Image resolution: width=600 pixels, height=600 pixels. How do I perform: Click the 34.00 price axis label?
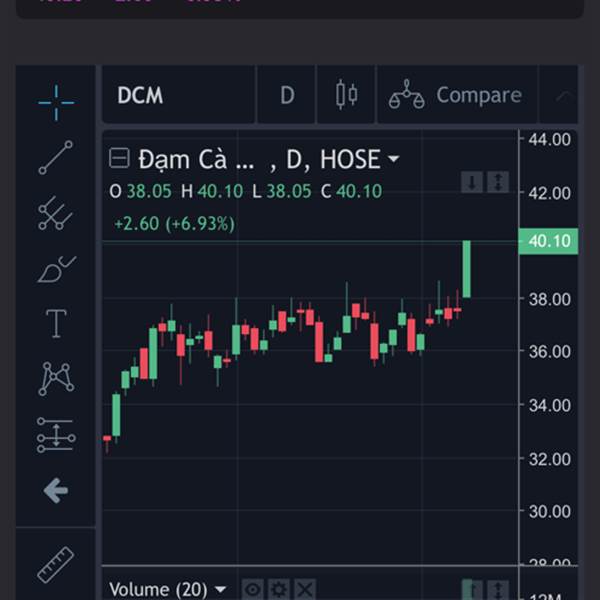(549, 406)
